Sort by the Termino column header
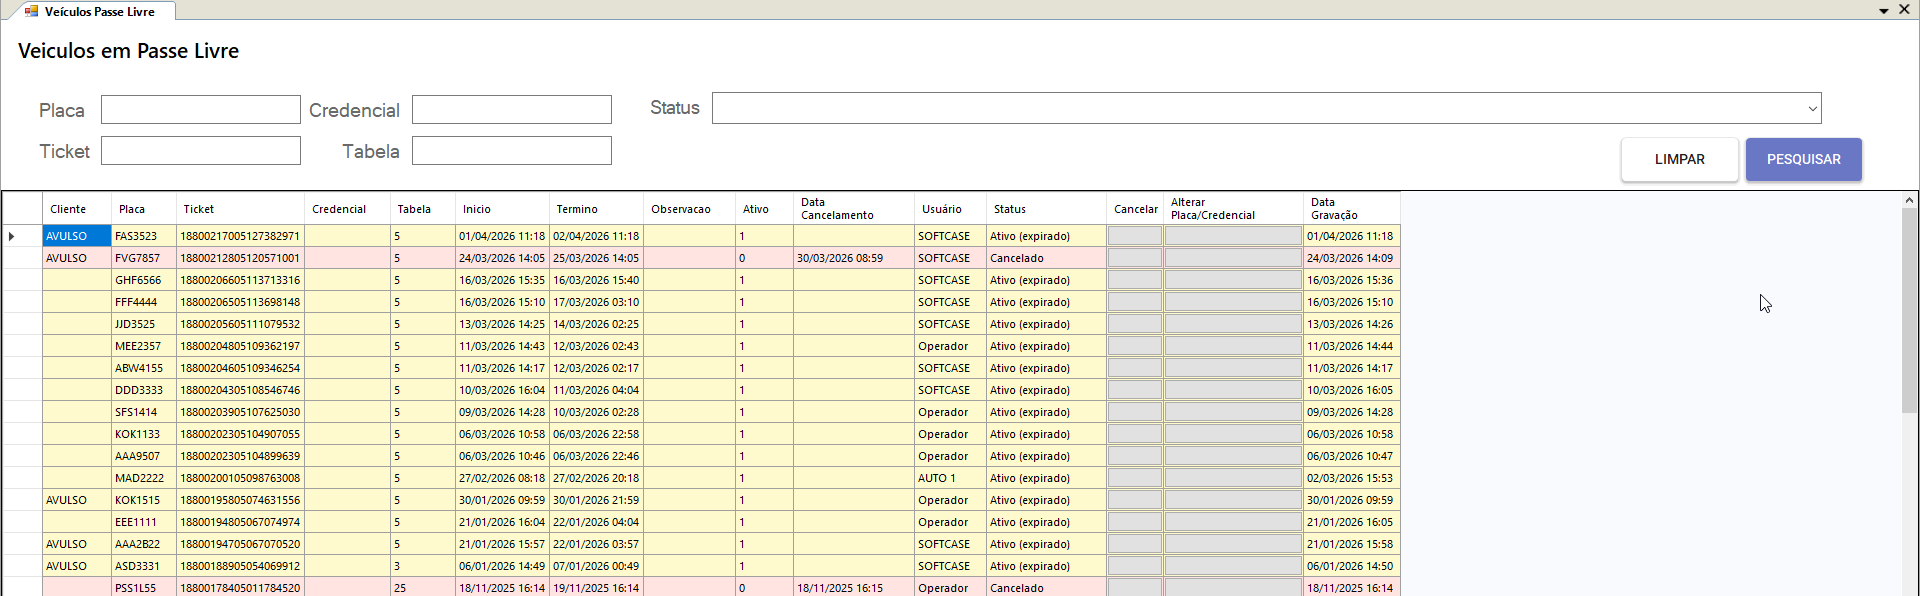 [596, 209]
